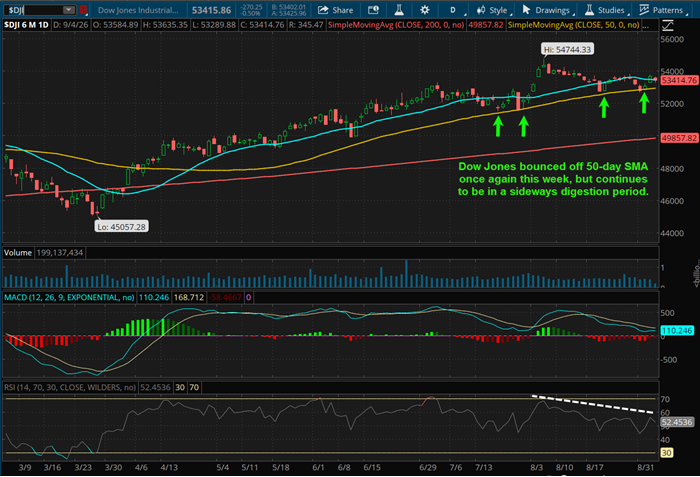Click the 3/9 date on time axis
The image size is (700, 477).
point(25,468)
